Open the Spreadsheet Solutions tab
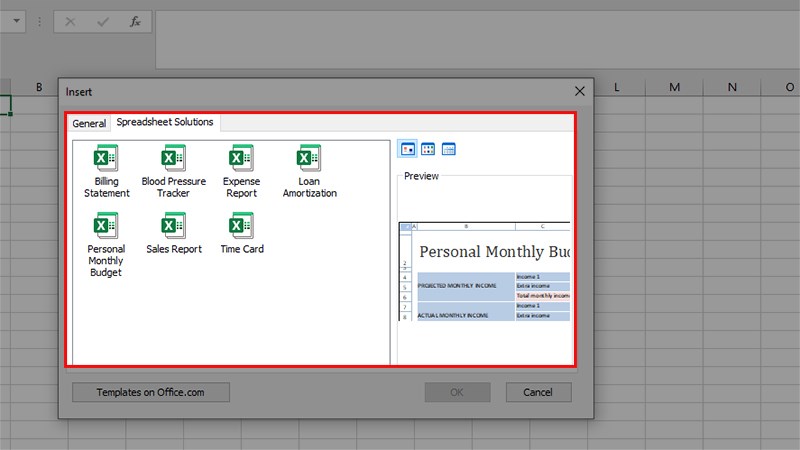Screen dimensions: 800x450 click(165, 122)
